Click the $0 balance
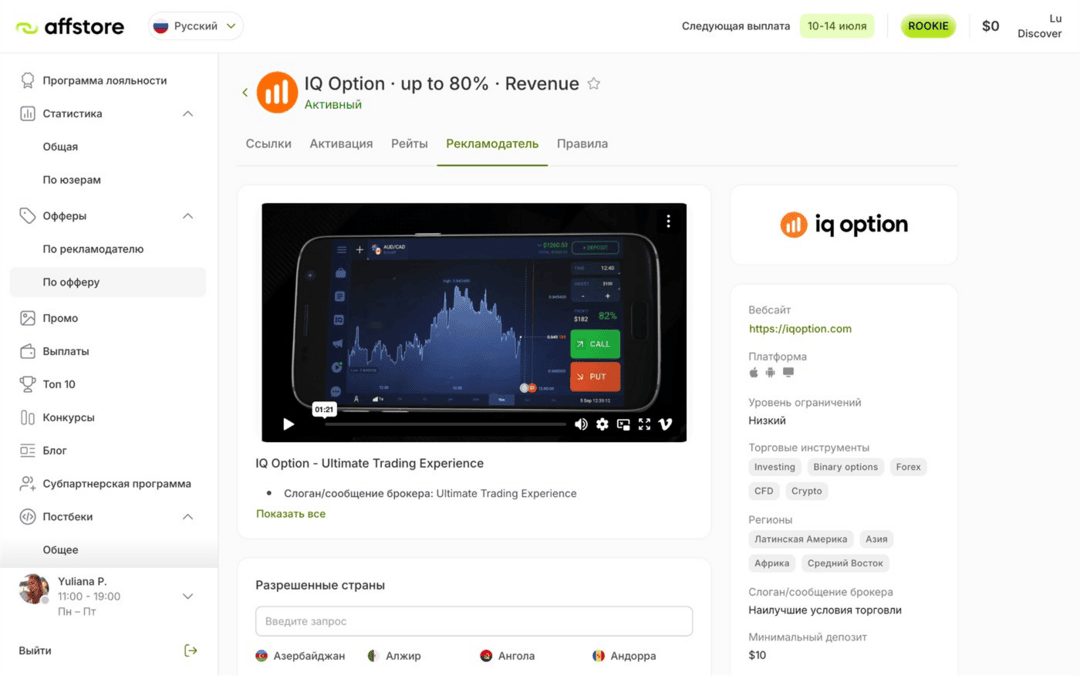This screenshot has height=676, width=1080. coord(990,26)
